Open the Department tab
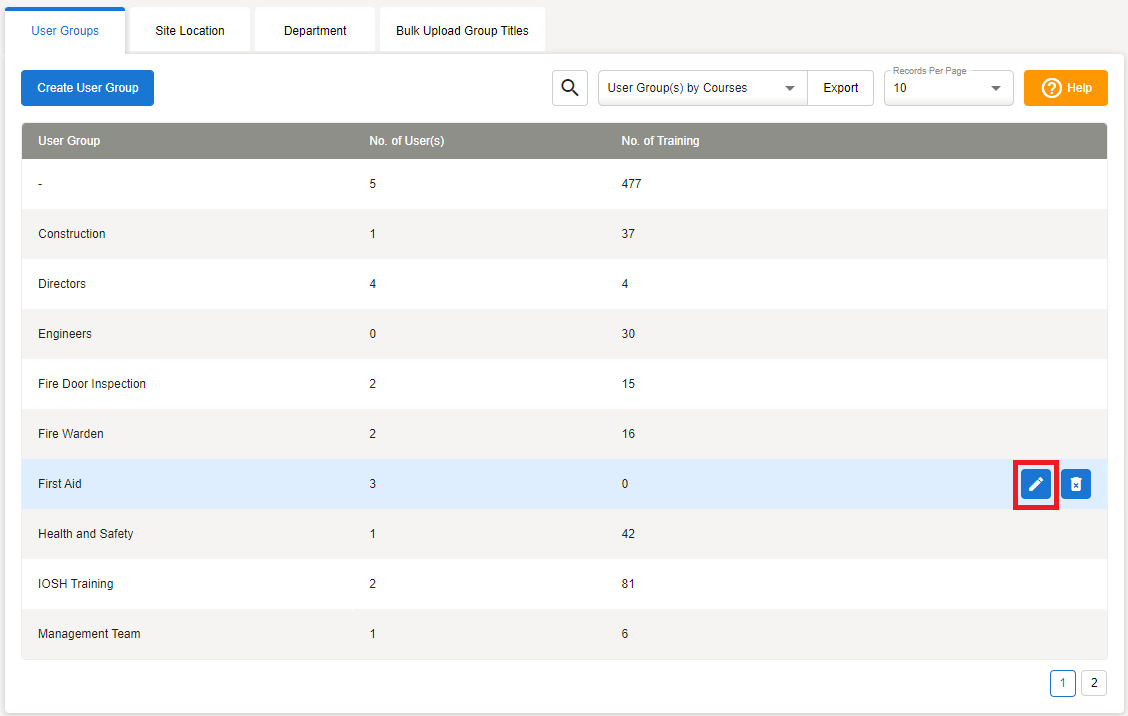The height and width of the screenshot is (716, 1128). tap(315, 31)
